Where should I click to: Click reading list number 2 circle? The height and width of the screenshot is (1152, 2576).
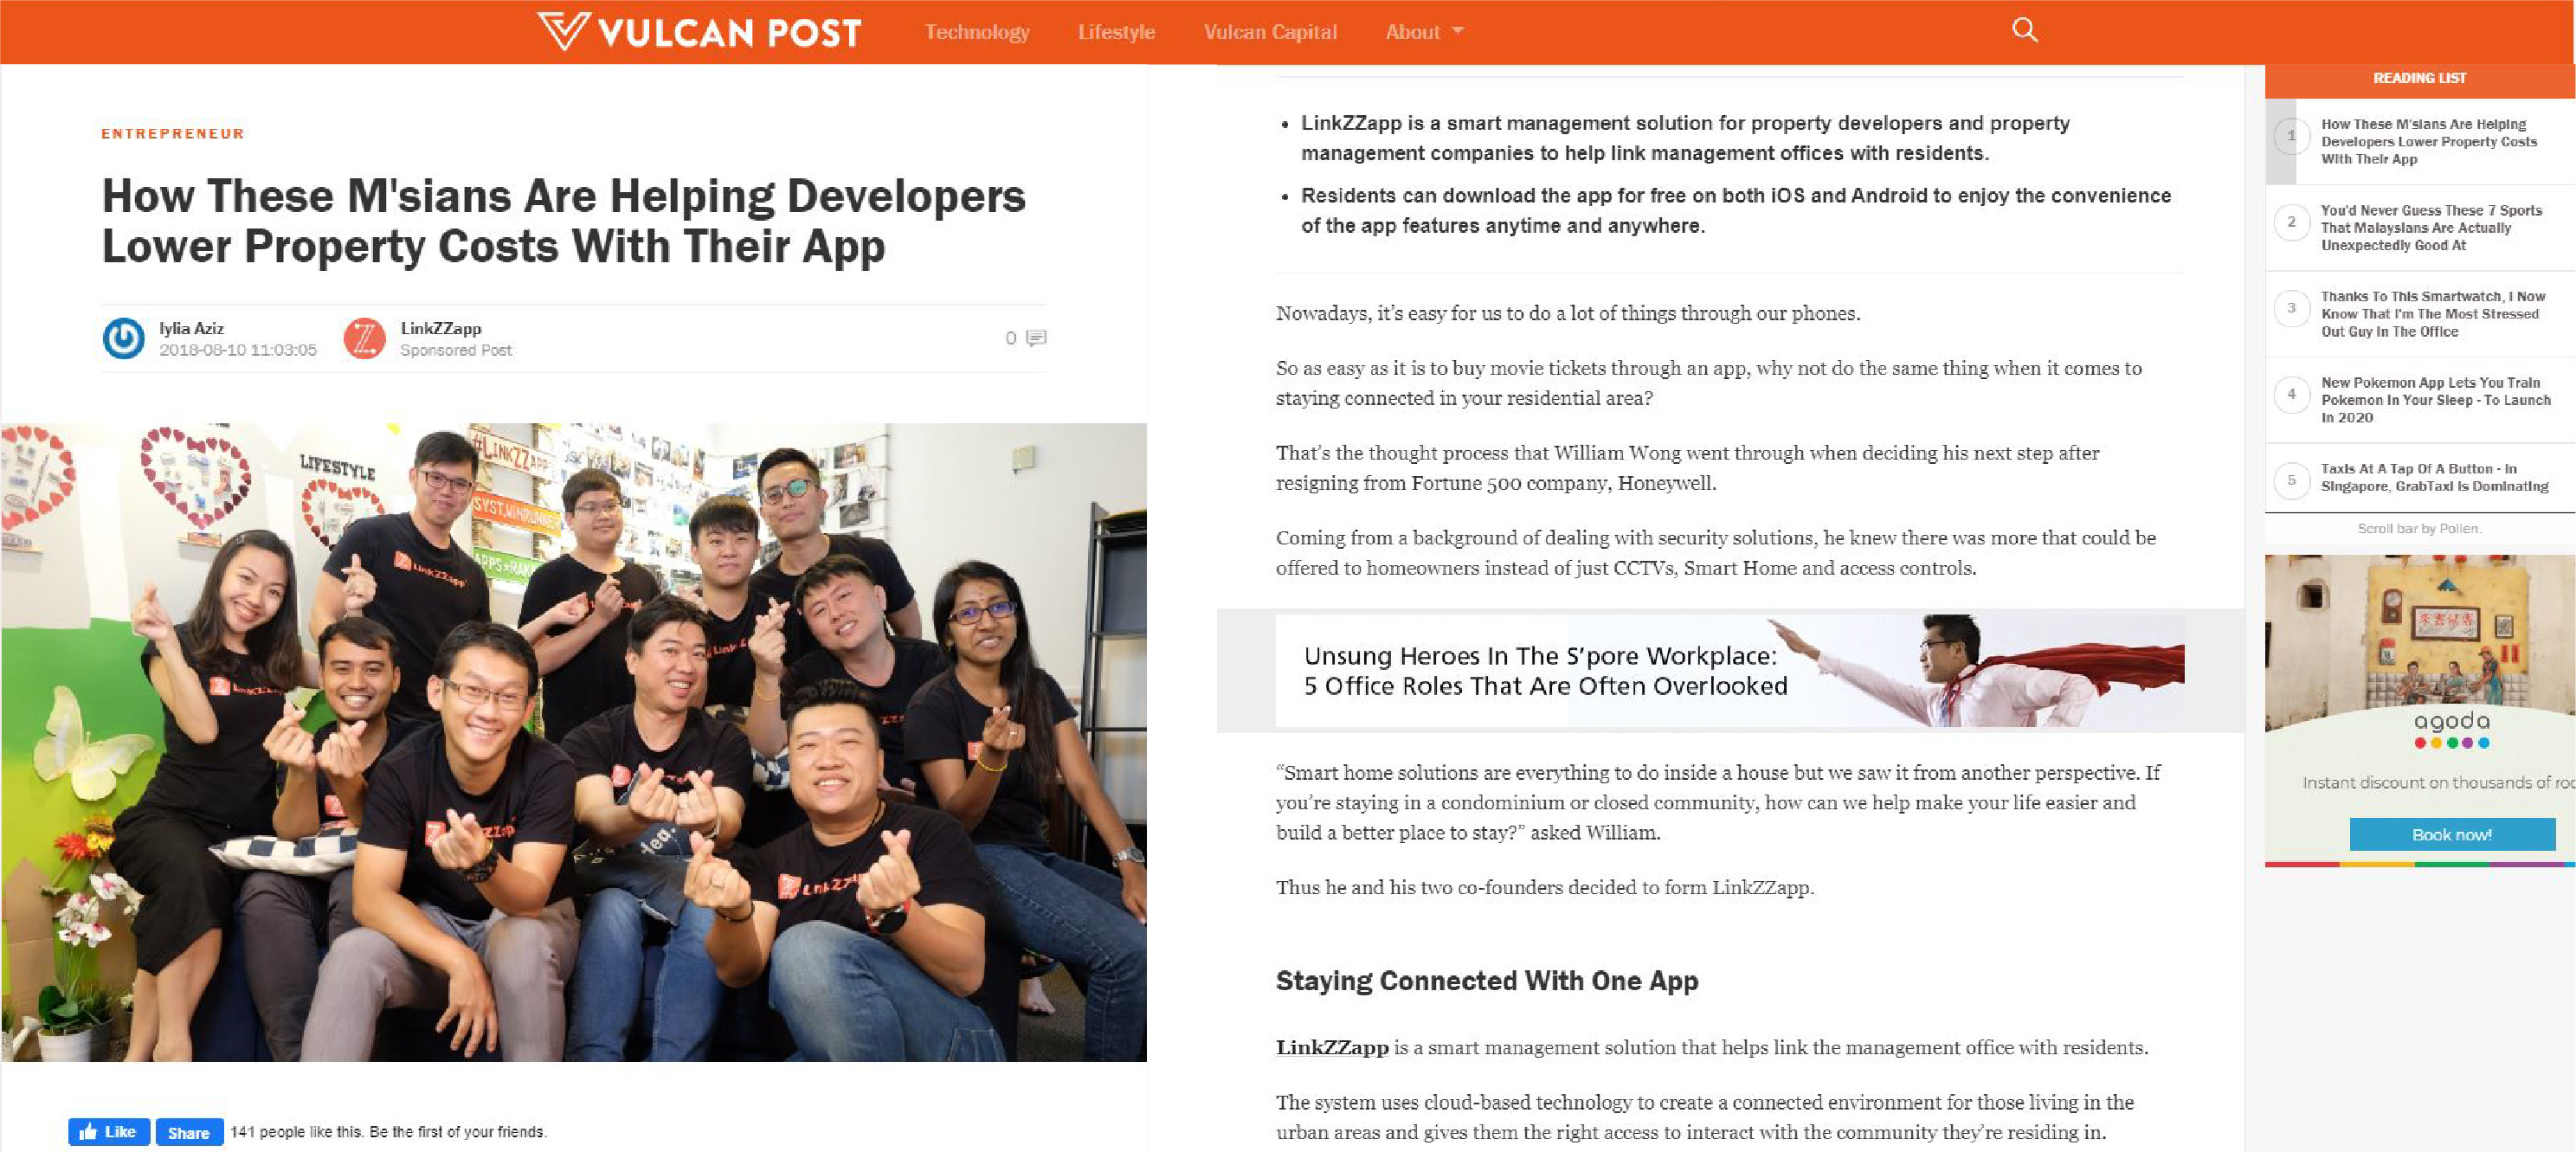click(x=2291, y=222)
